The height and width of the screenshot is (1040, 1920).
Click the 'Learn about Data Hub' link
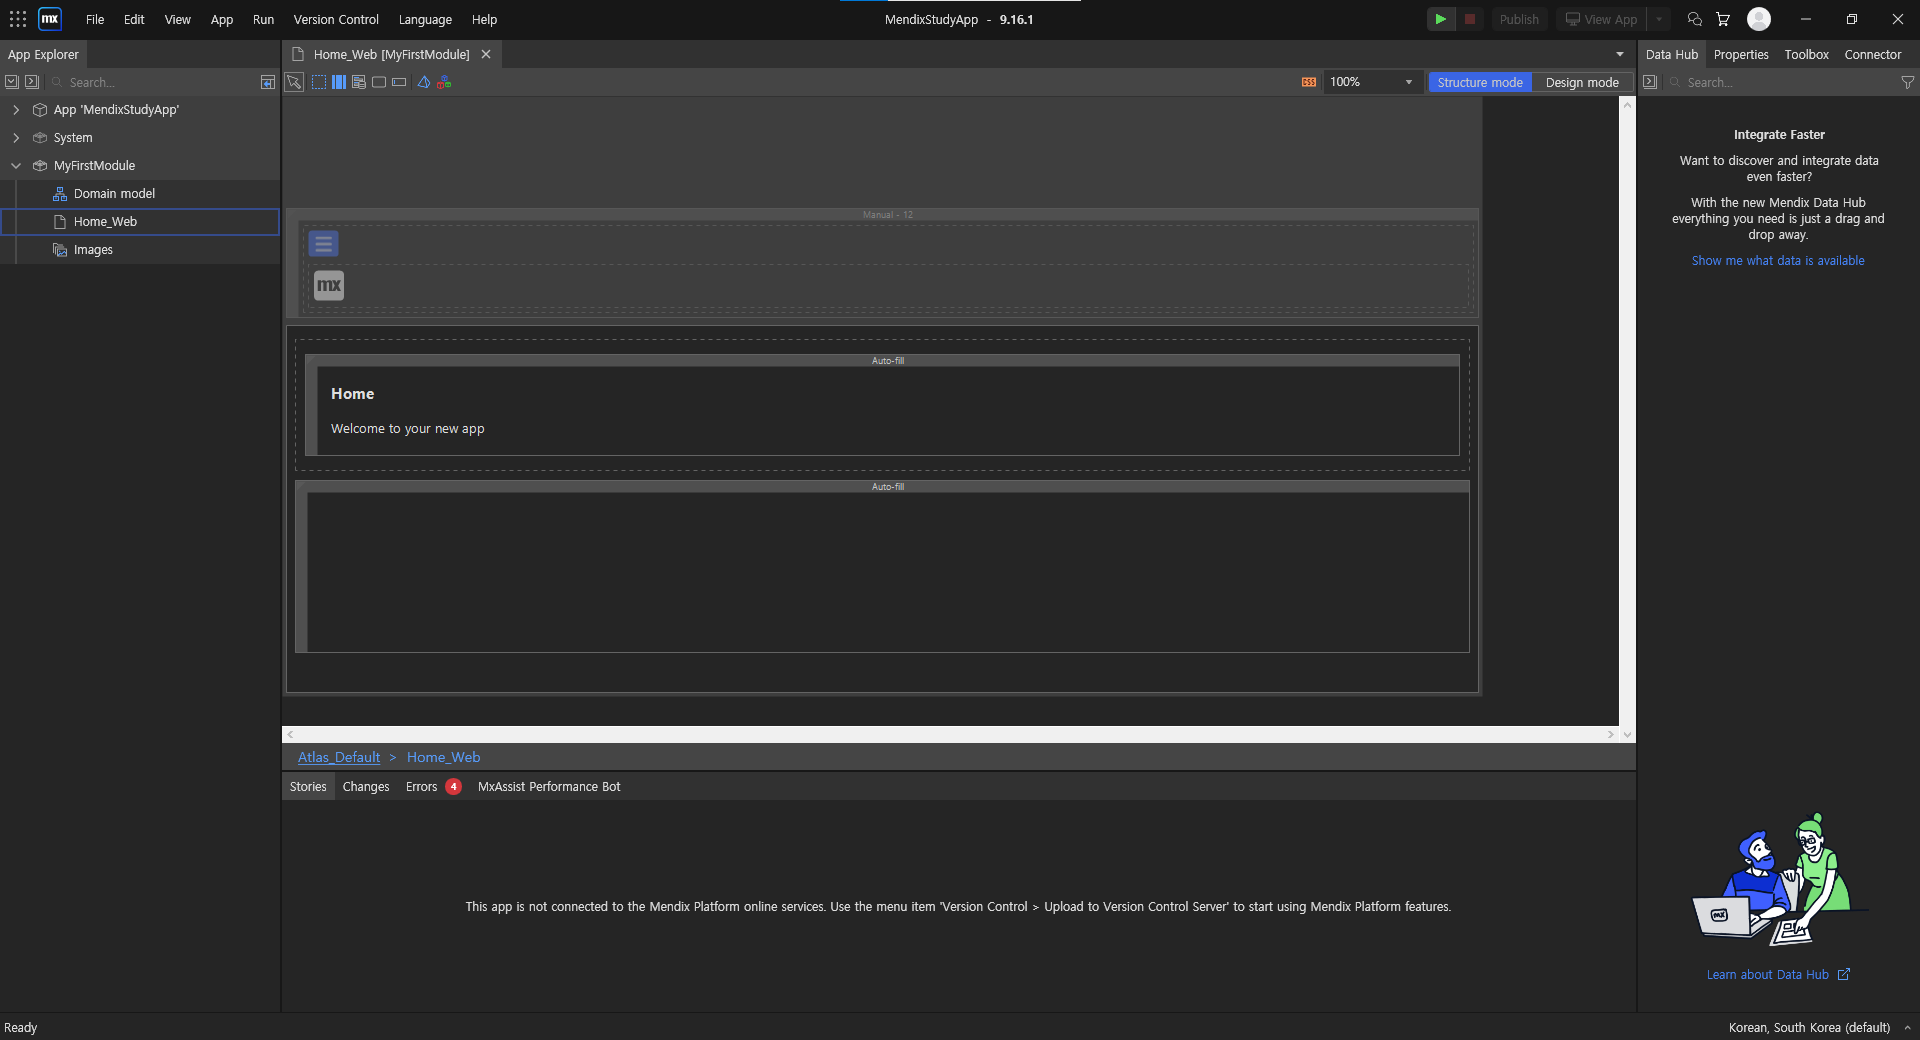1767,974
